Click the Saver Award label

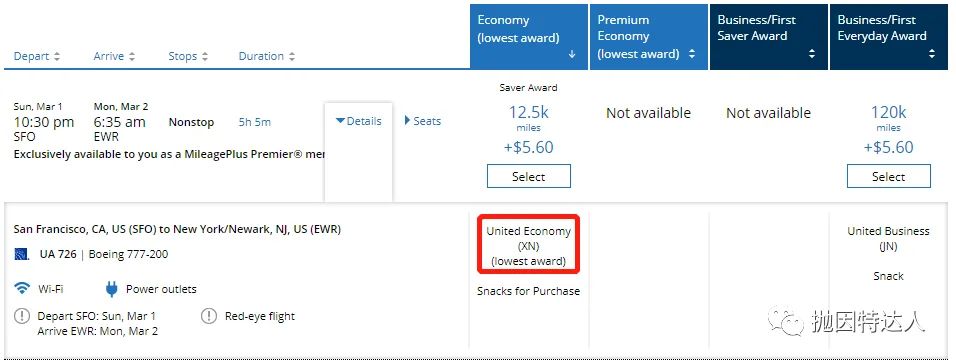tap(529, 87)
